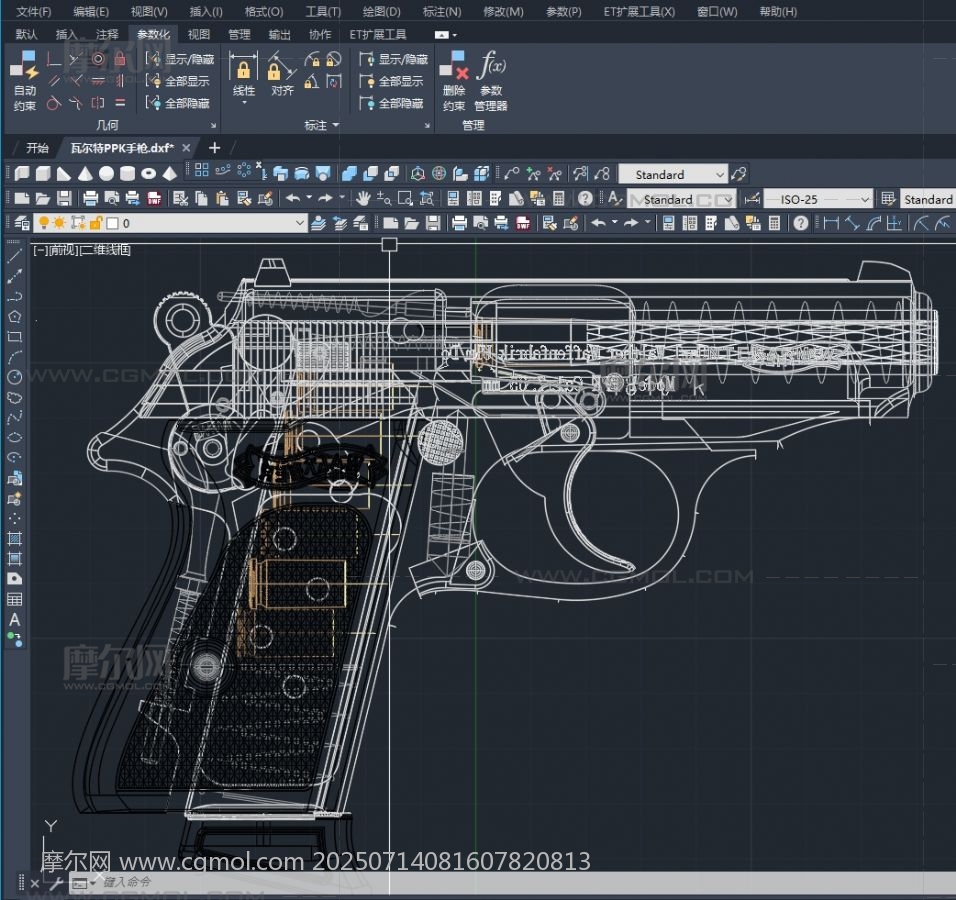
Task: Switch to the 开始 document tab
Action: (x=37, y=148)
